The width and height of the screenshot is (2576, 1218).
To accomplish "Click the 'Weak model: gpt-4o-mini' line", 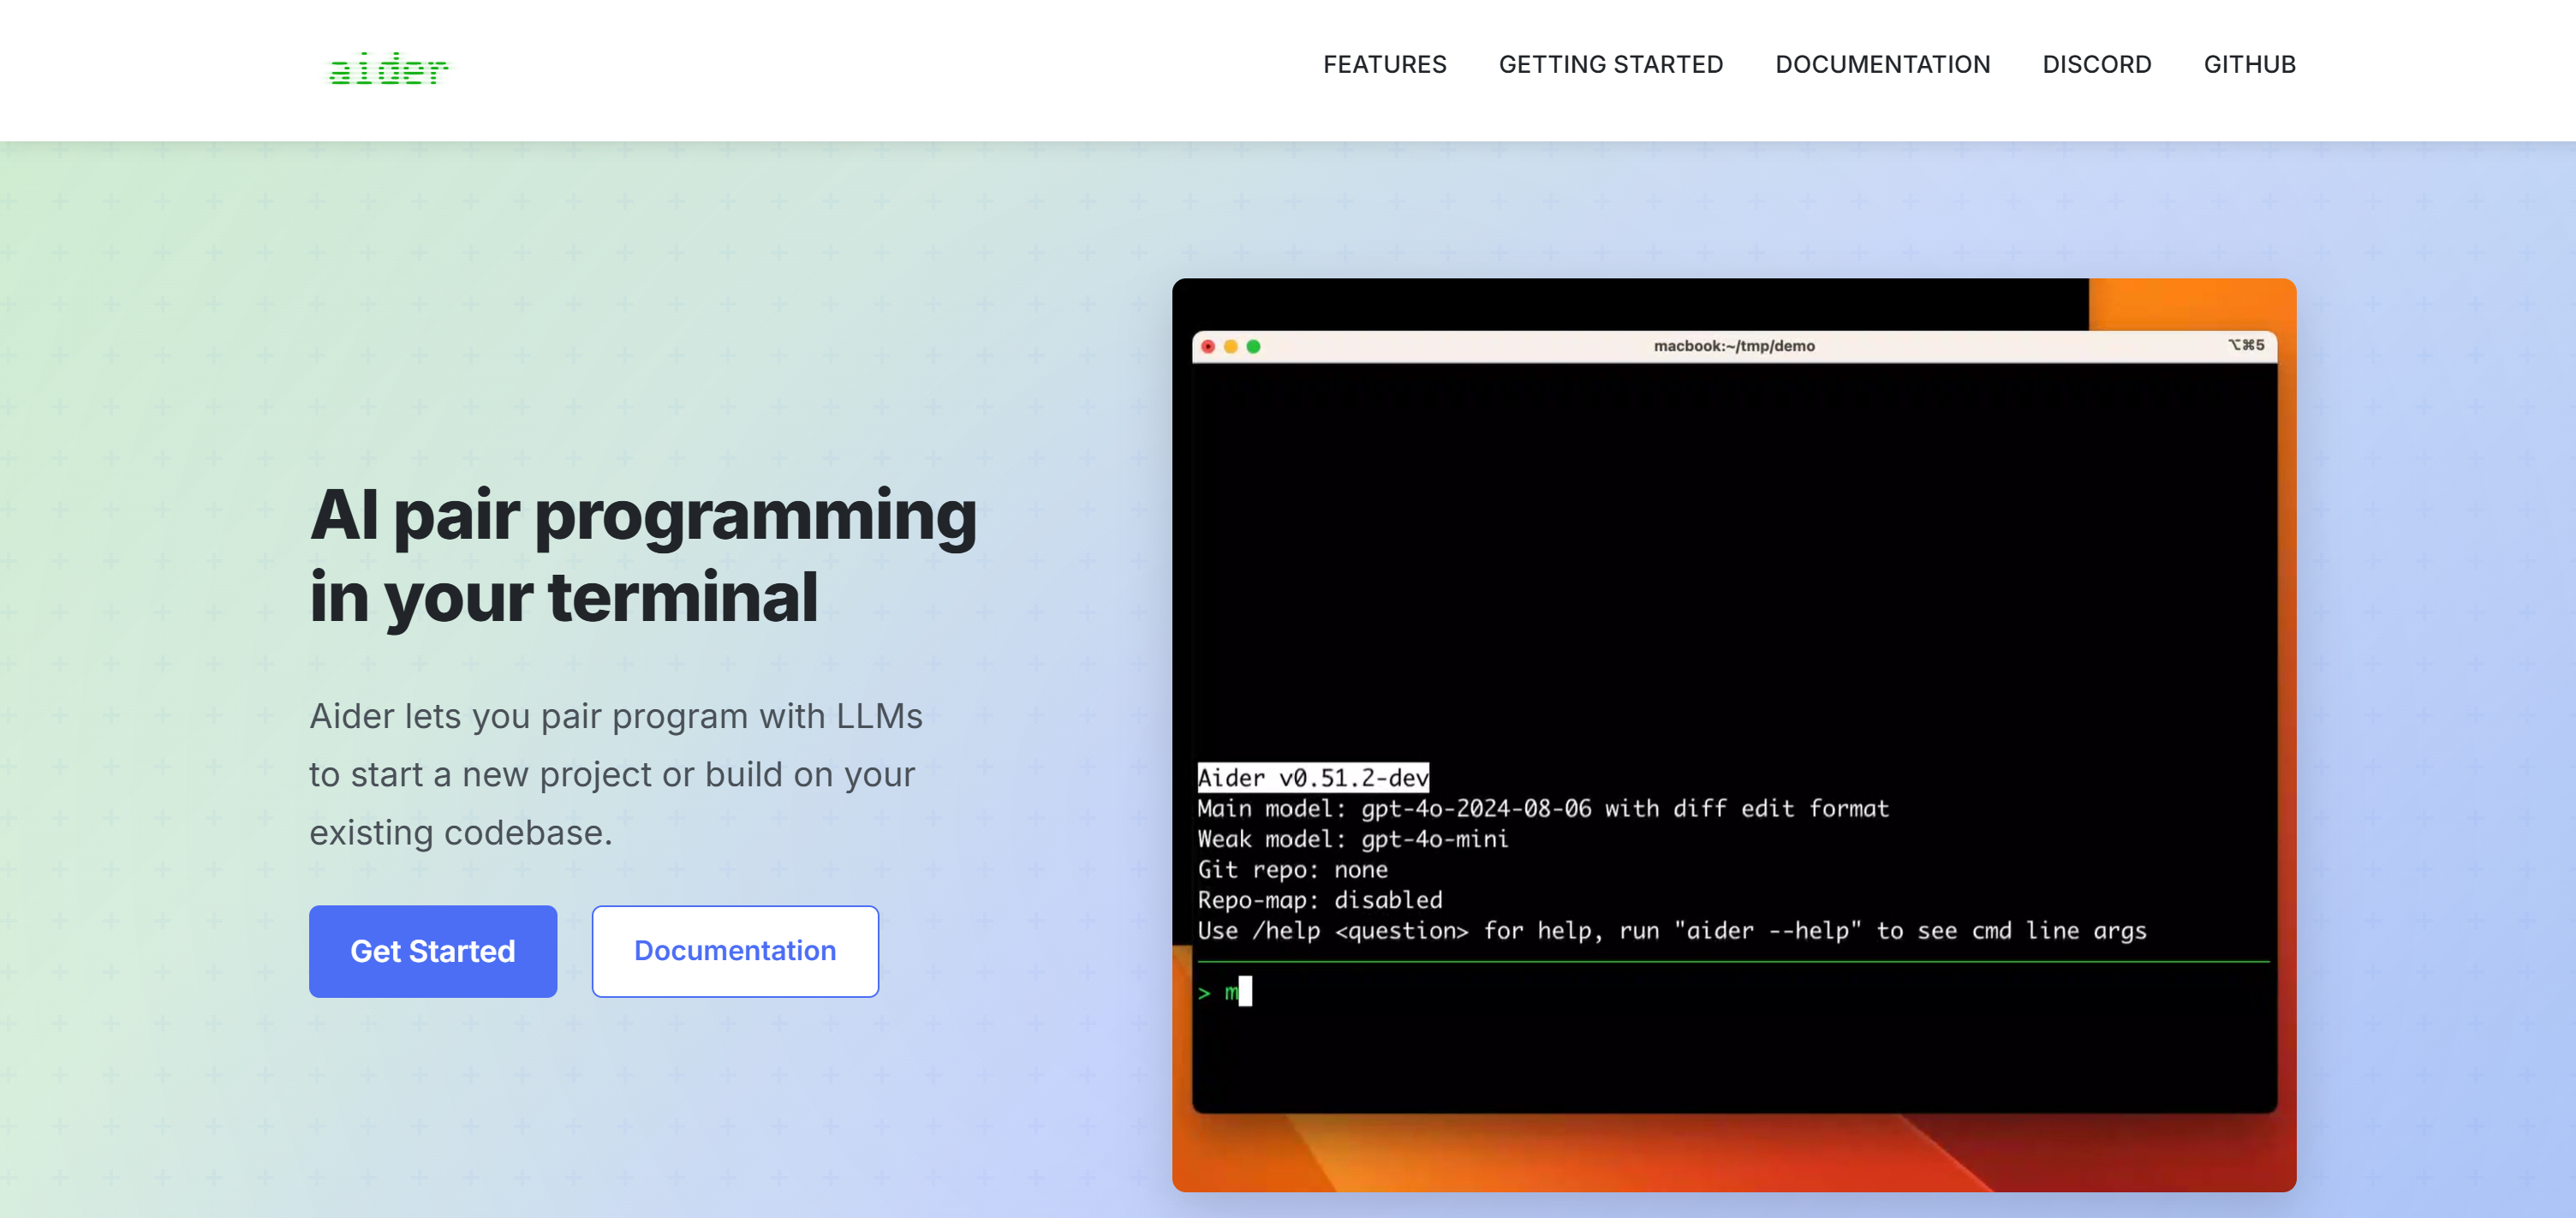I will click(1352, 839).
